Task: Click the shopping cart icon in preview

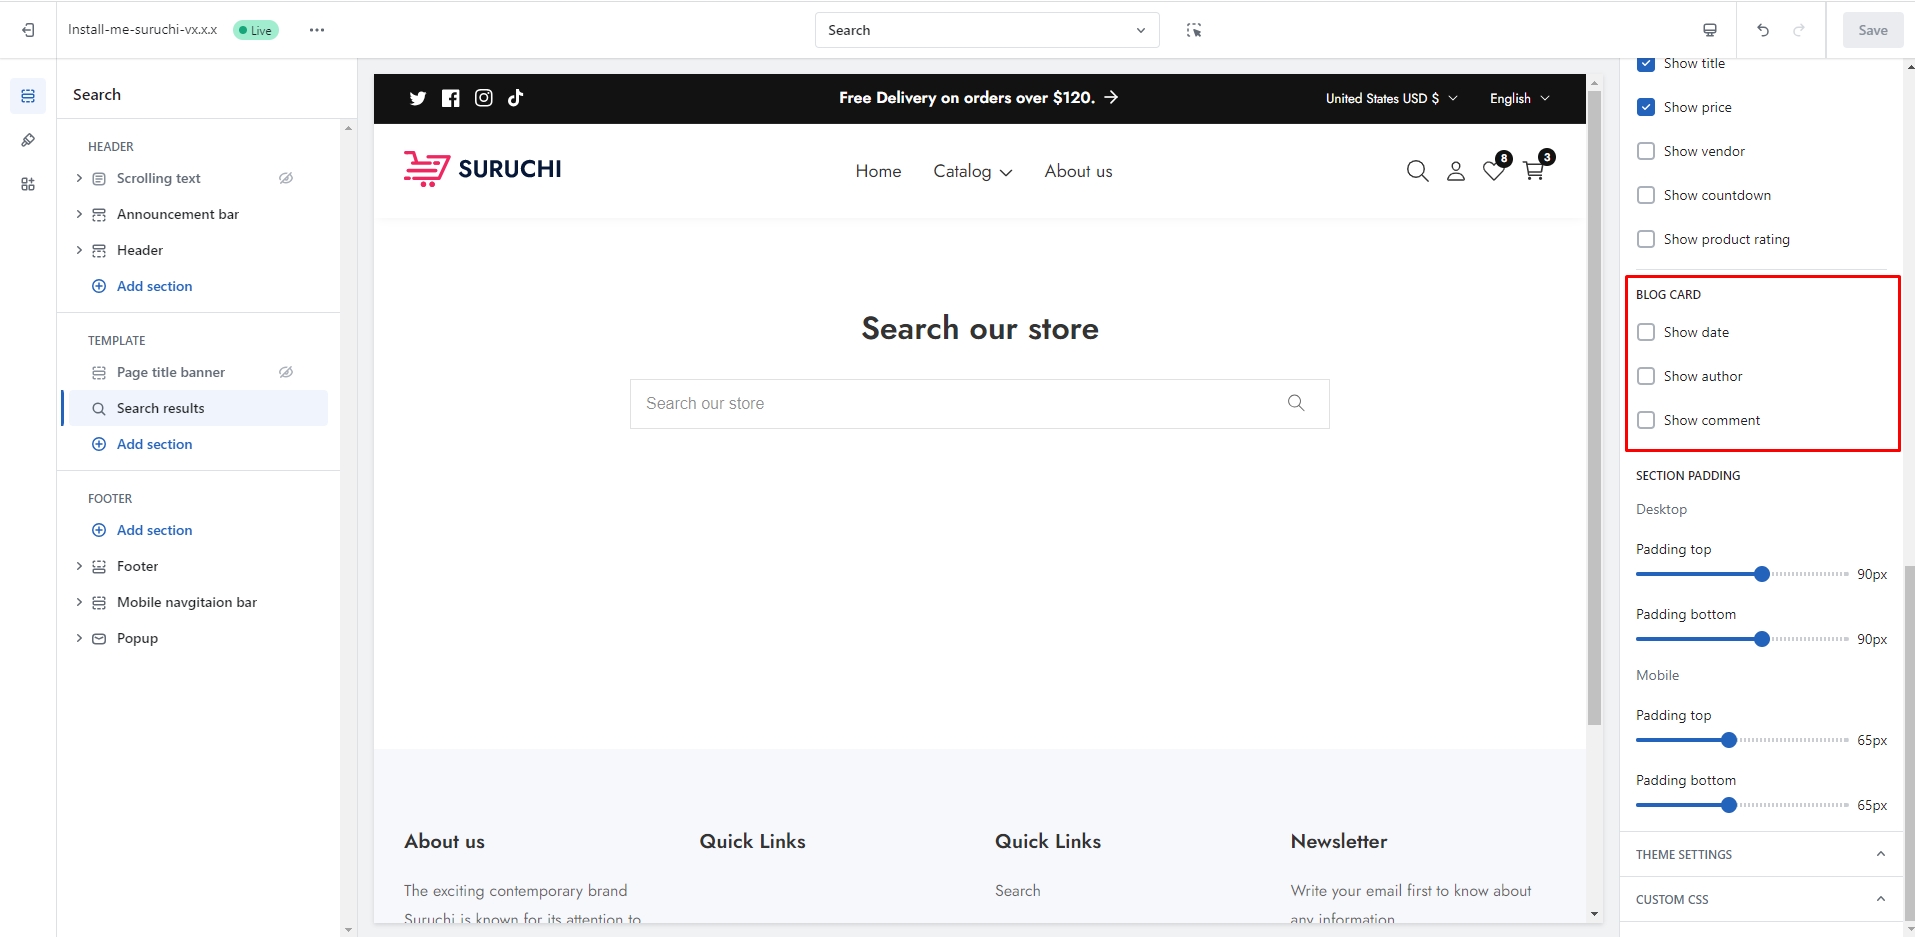Action: 1533,171
